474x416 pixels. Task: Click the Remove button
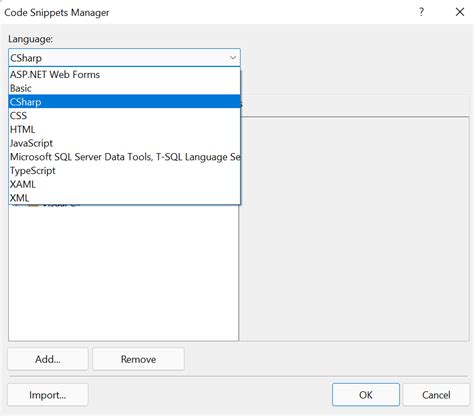tap(138, 359)
